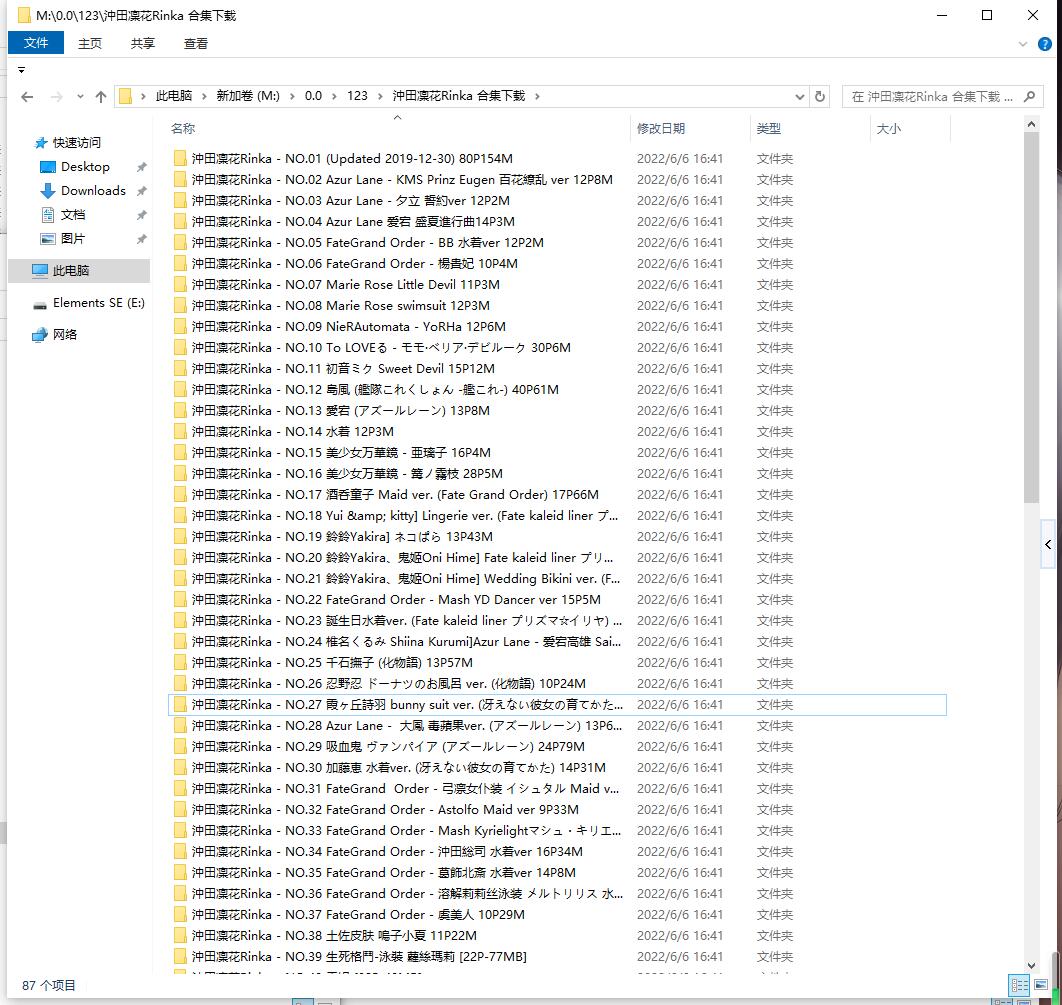Sort files by the 名称 column header

[182, 129]
